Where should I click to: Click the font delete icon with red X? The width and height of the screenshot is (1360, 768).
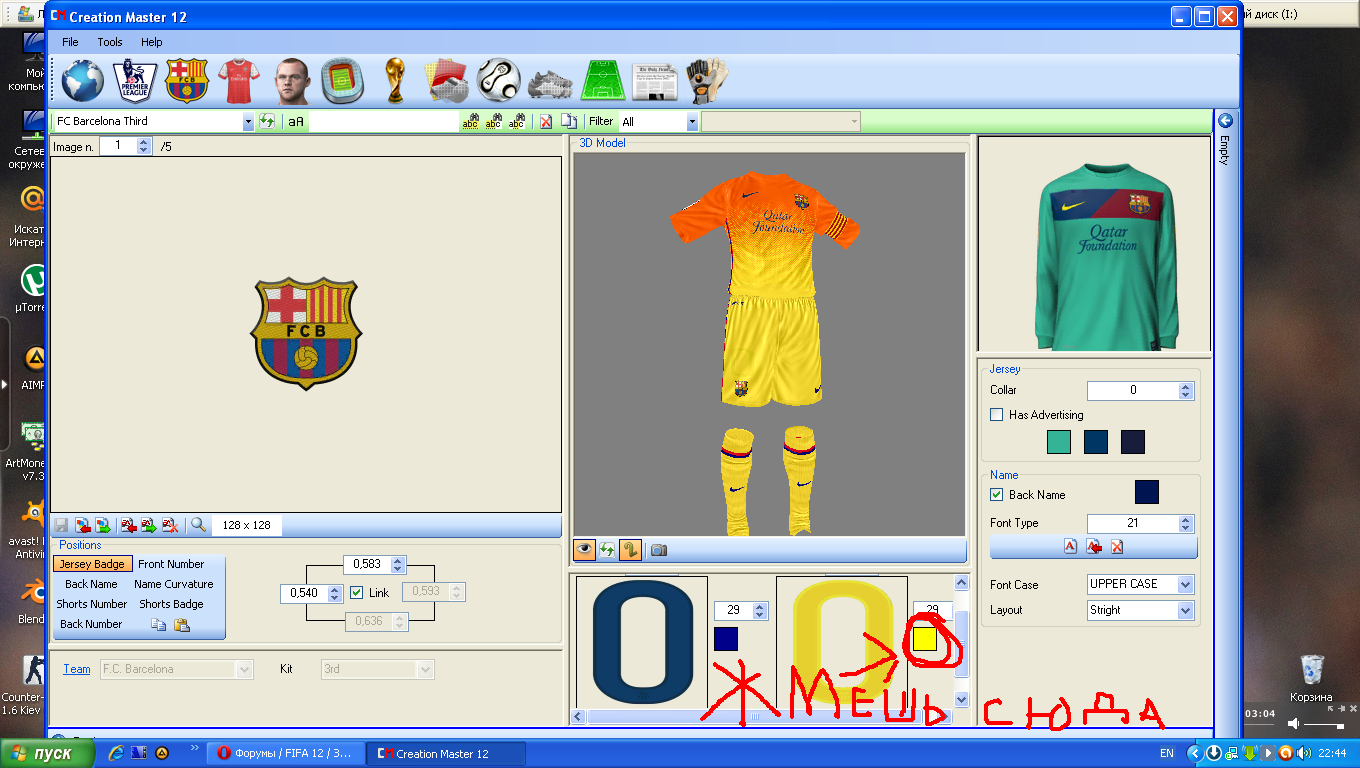point(1117,546)
